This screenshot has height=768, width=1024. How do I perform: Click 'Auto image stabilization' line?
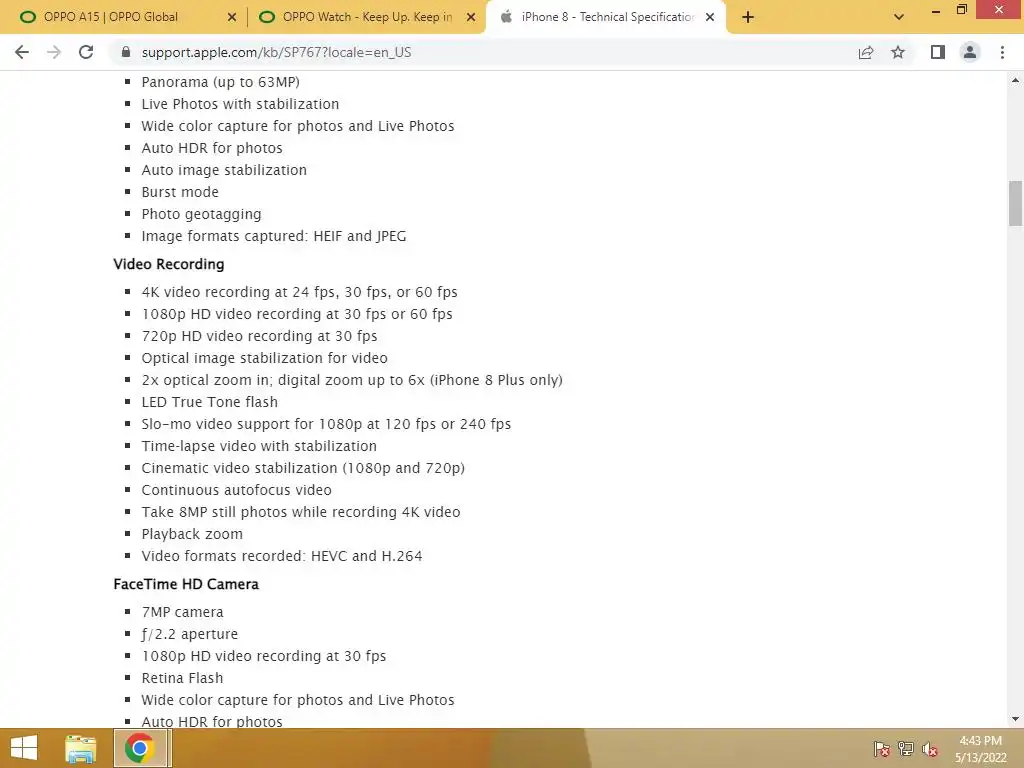pos(224,170)
